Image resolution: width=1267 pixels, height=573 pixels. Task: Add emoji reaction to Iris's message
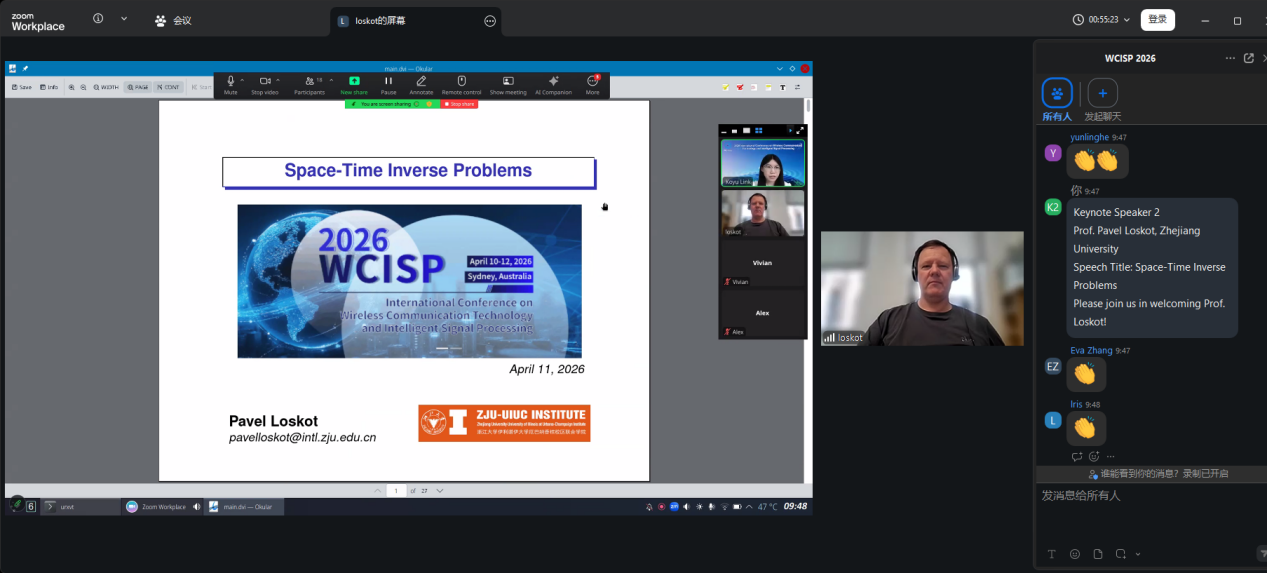pyautogui.click(x=1093, y=456)
